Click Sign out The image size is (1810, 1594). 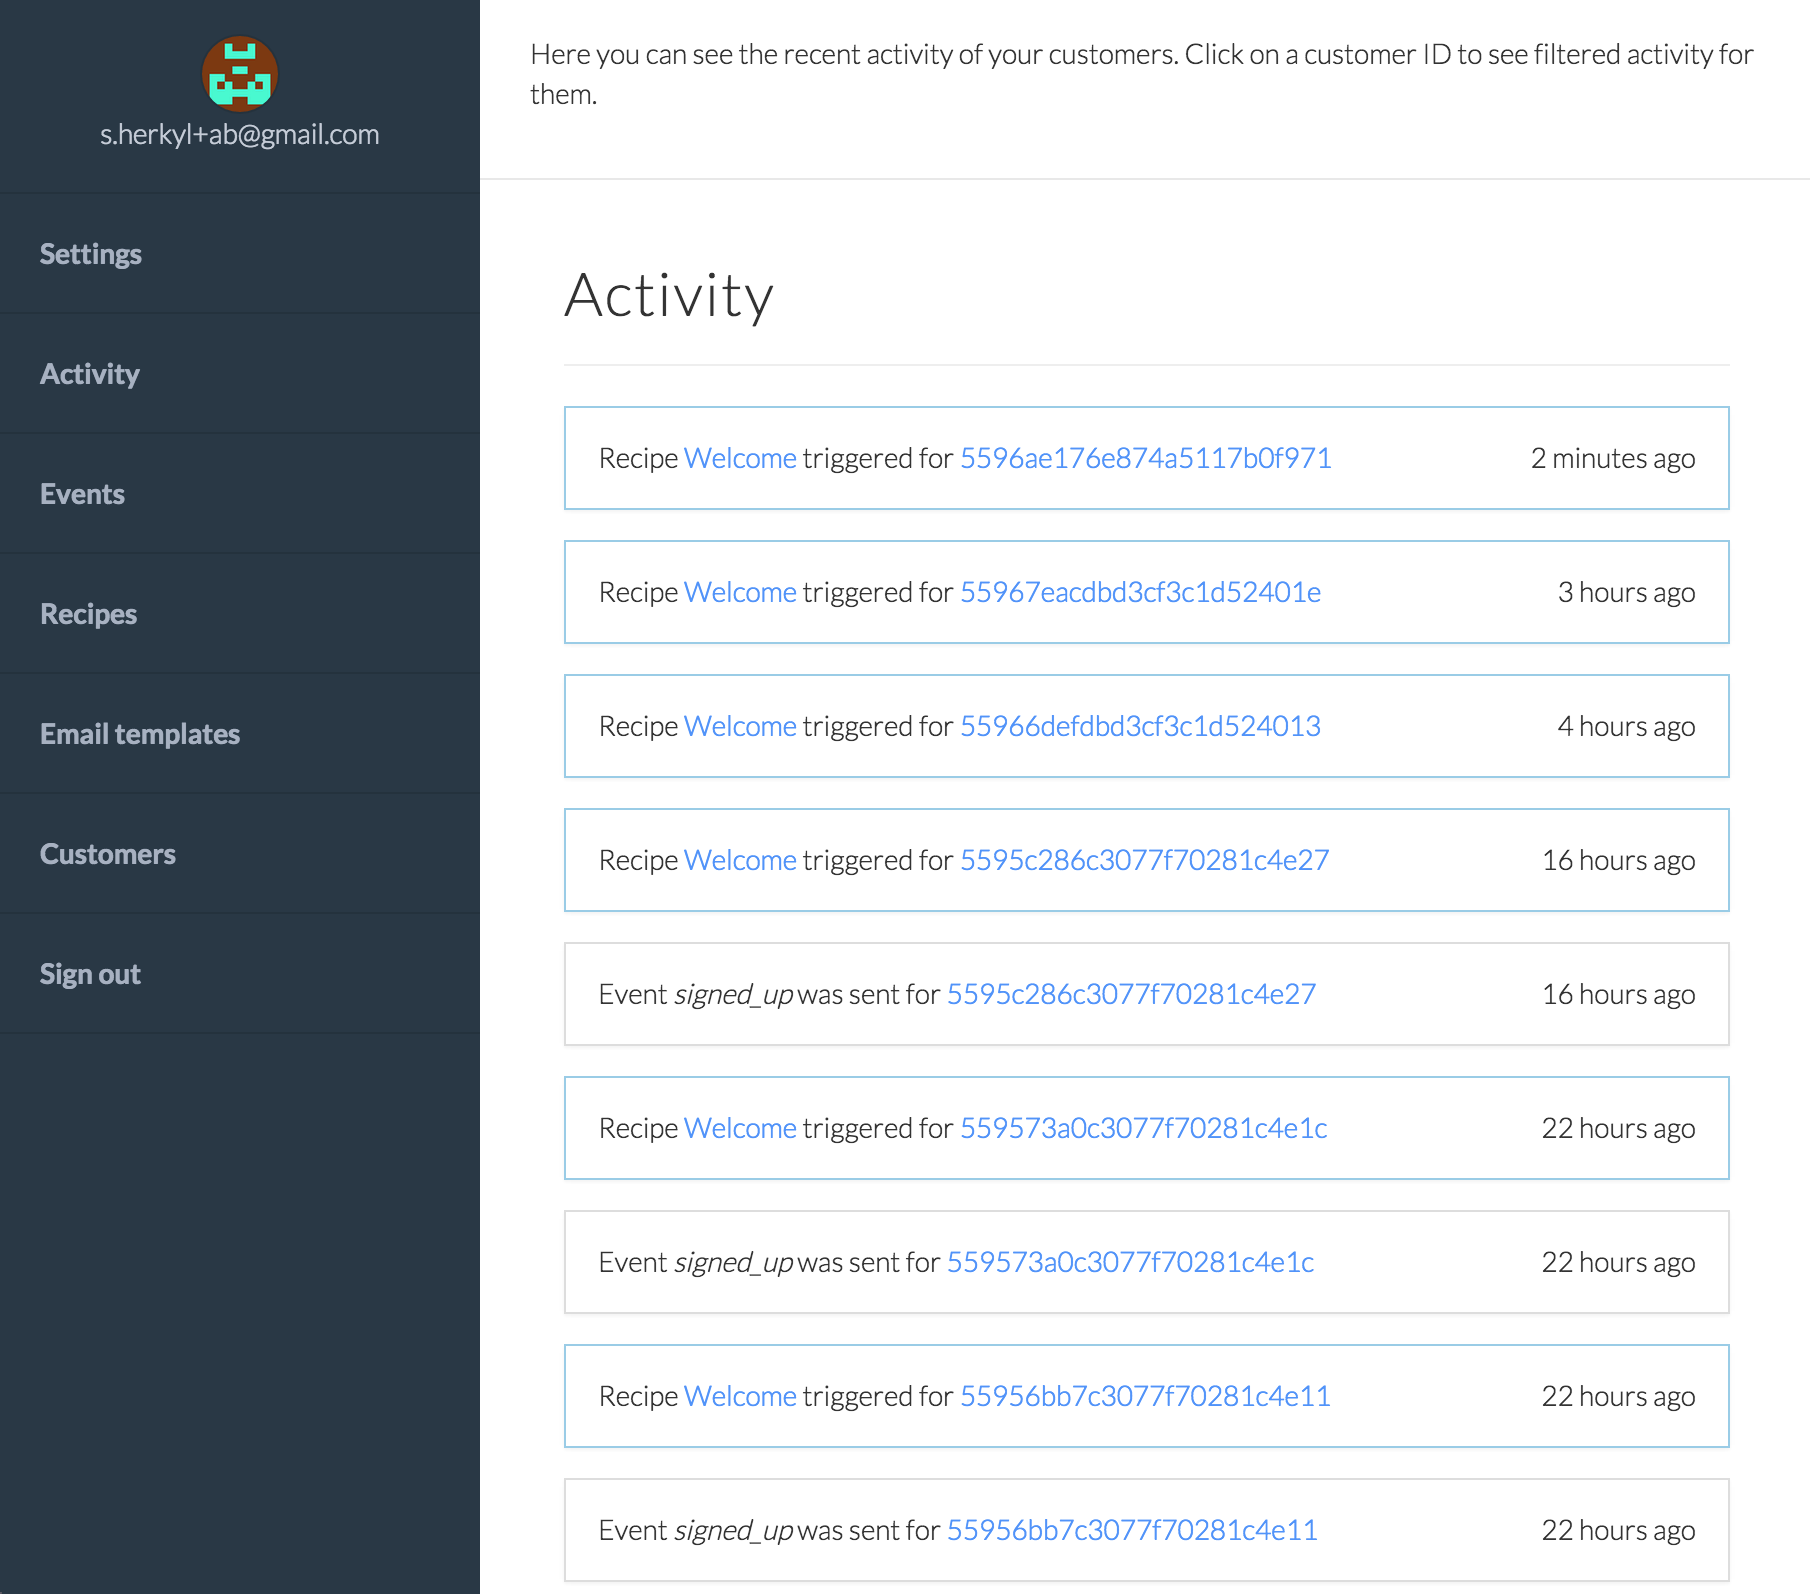tap(90, 974)
